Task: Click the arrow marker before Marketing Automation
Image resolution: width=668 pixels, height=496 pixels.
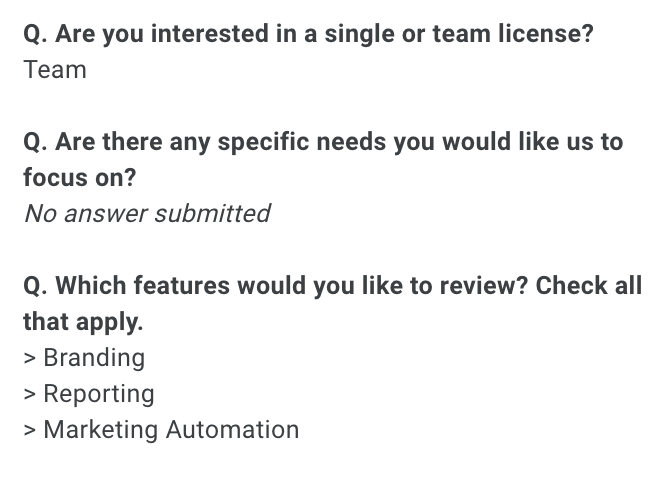Action: pyautogui.click(x=30, y=430)
